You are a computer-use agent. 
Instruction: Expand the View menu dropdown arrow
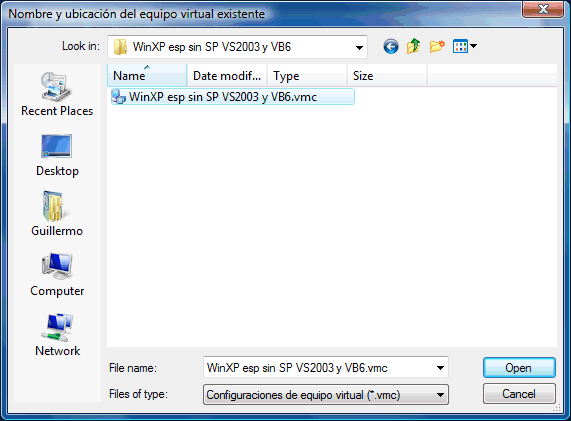473,46
